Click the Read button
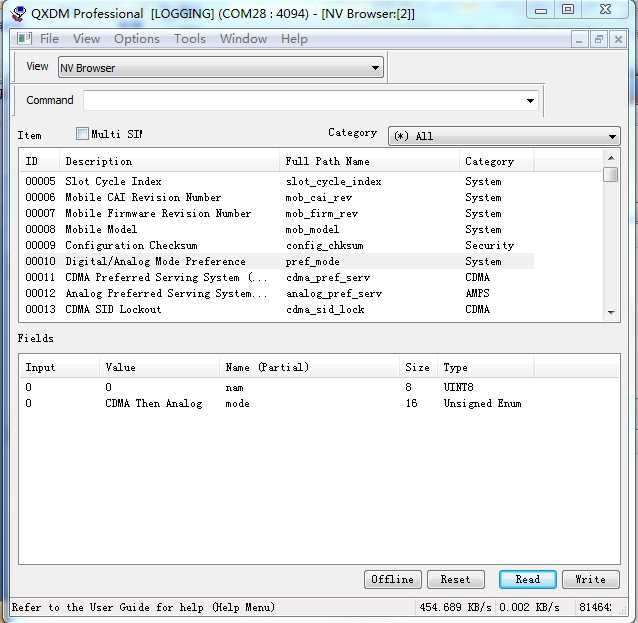Screen dimensions: 638x623 [528, 579]
